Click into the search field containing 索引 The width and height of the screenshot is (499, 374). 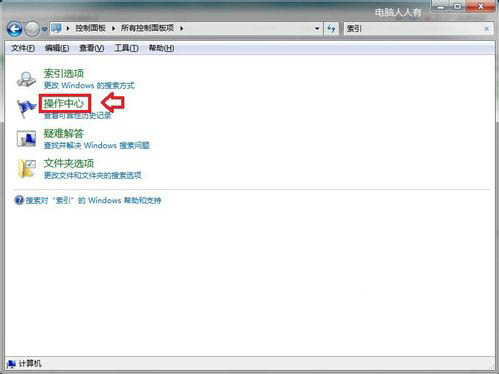point(413,29)
